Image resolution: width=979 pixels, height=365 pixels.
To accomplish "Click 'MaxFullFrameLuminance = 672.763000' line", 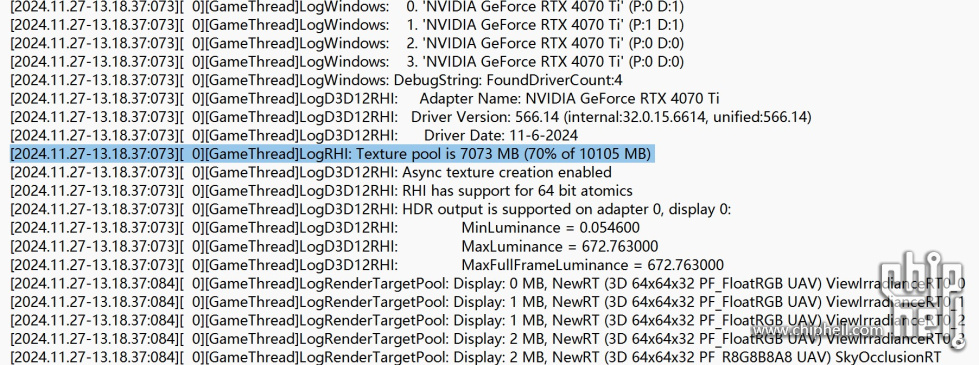I will 367,265.
